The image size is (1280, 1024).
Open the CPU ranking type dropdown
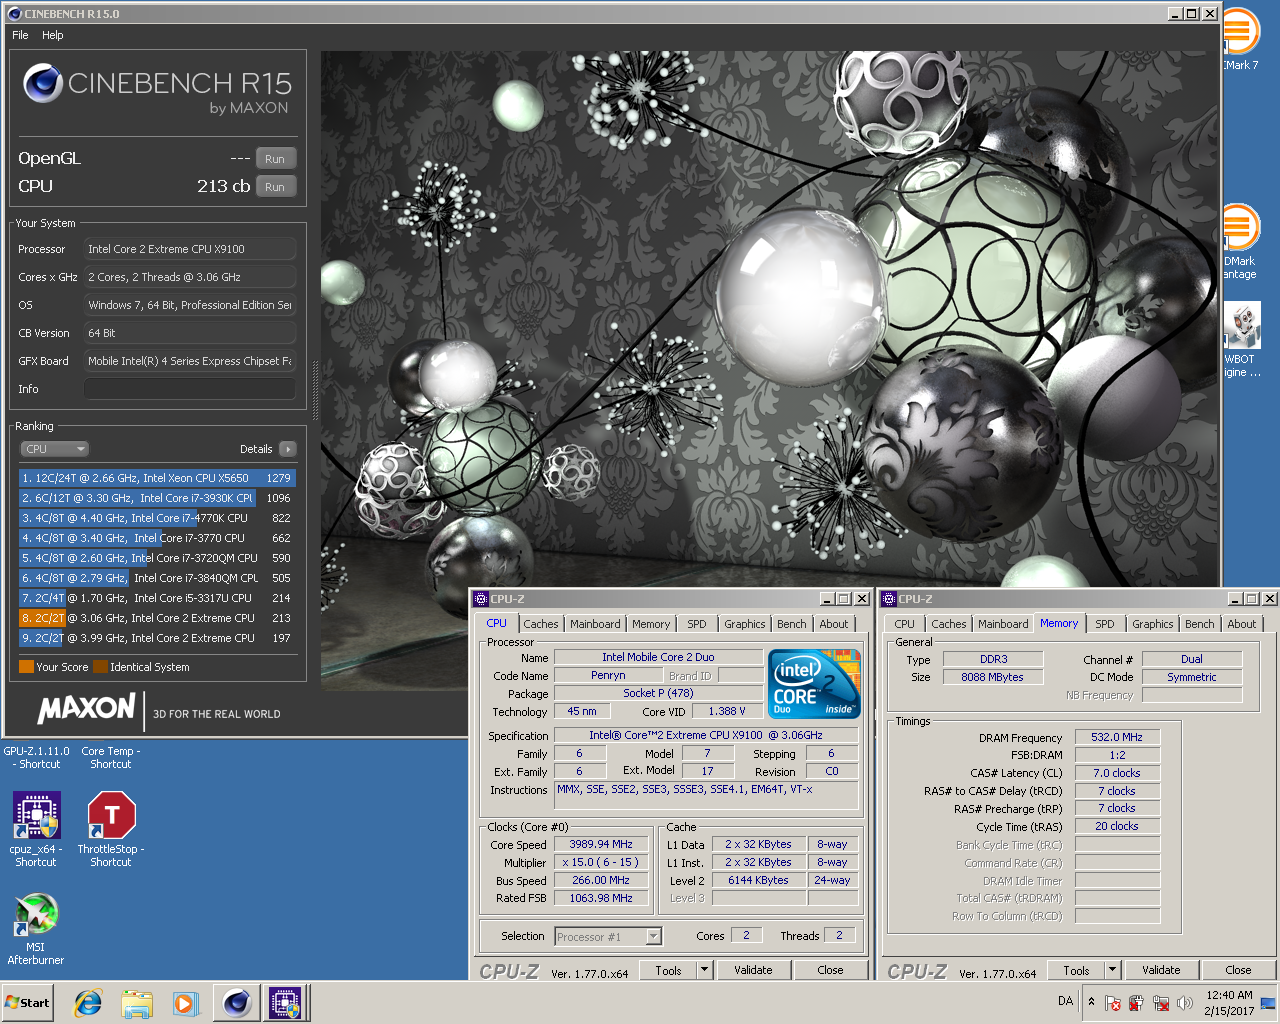pos(54,449)
